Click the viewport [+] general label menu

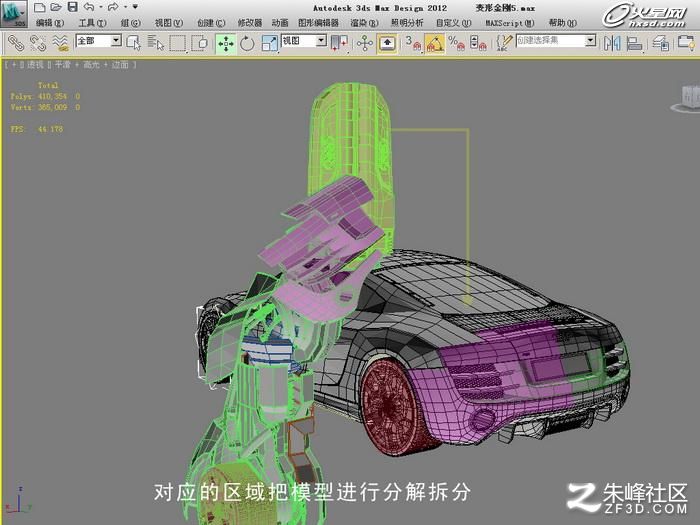(14, 65)
